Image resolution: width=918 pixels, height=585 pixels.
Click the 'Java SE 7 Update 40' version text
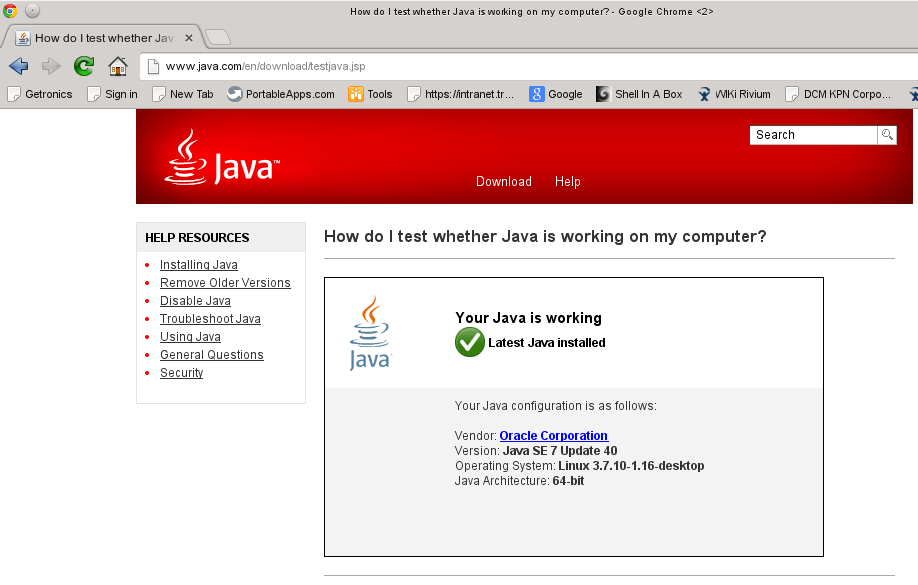tap(560, 451)
